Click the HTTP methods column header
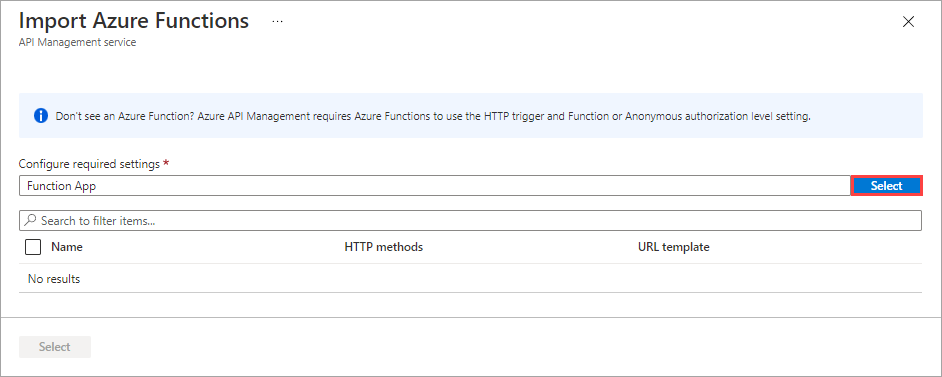The image size is (942, 377). 383,247
